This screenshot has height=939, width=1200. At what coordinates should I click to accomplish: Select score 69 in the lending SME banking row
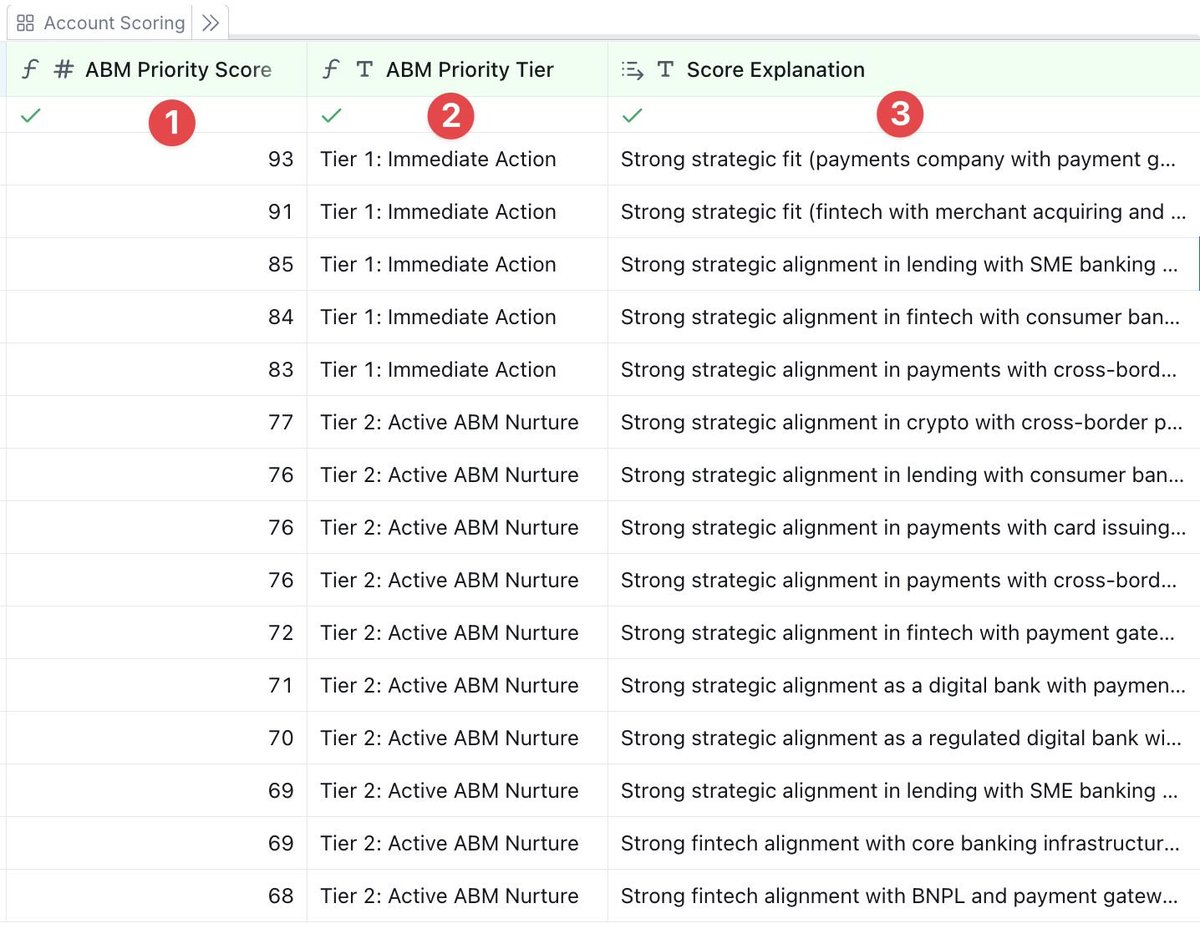[x=156, y=791]
